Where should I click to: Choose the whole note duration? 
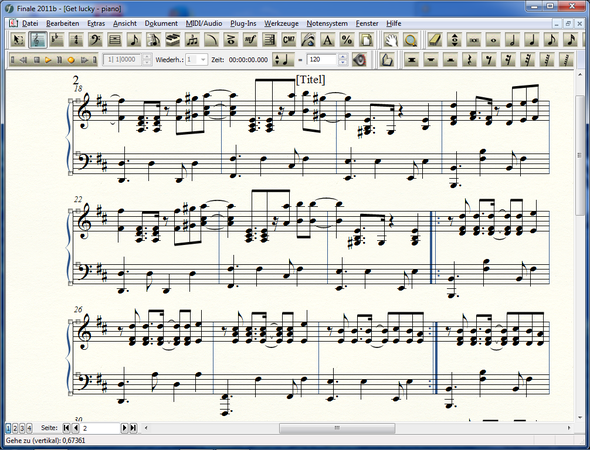pos(493,40)
